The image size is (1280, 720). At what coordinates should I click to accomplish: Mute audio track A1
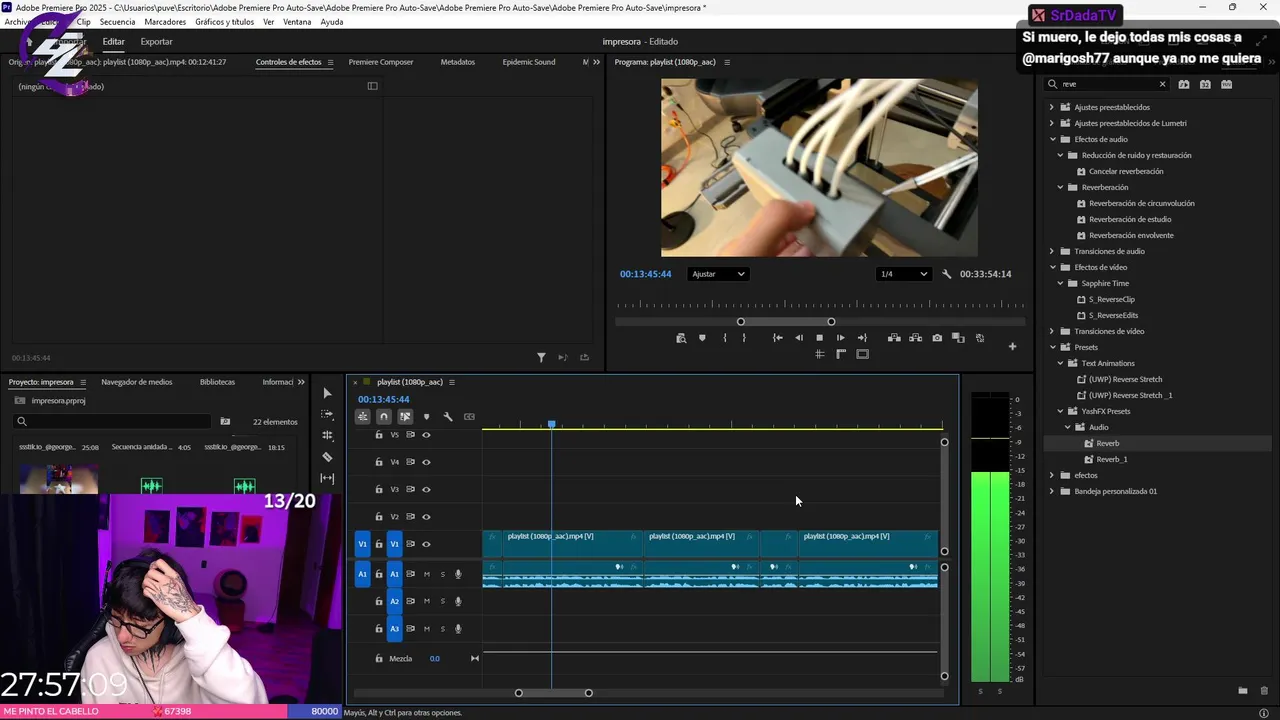(427, 574)
